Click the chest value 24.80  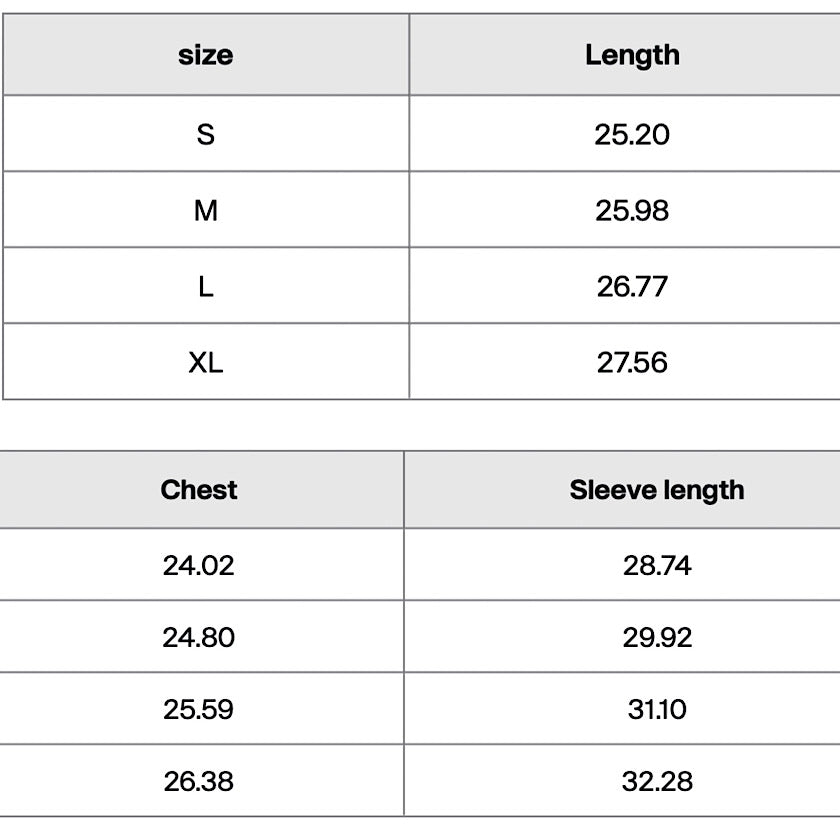tap(199, 637)
